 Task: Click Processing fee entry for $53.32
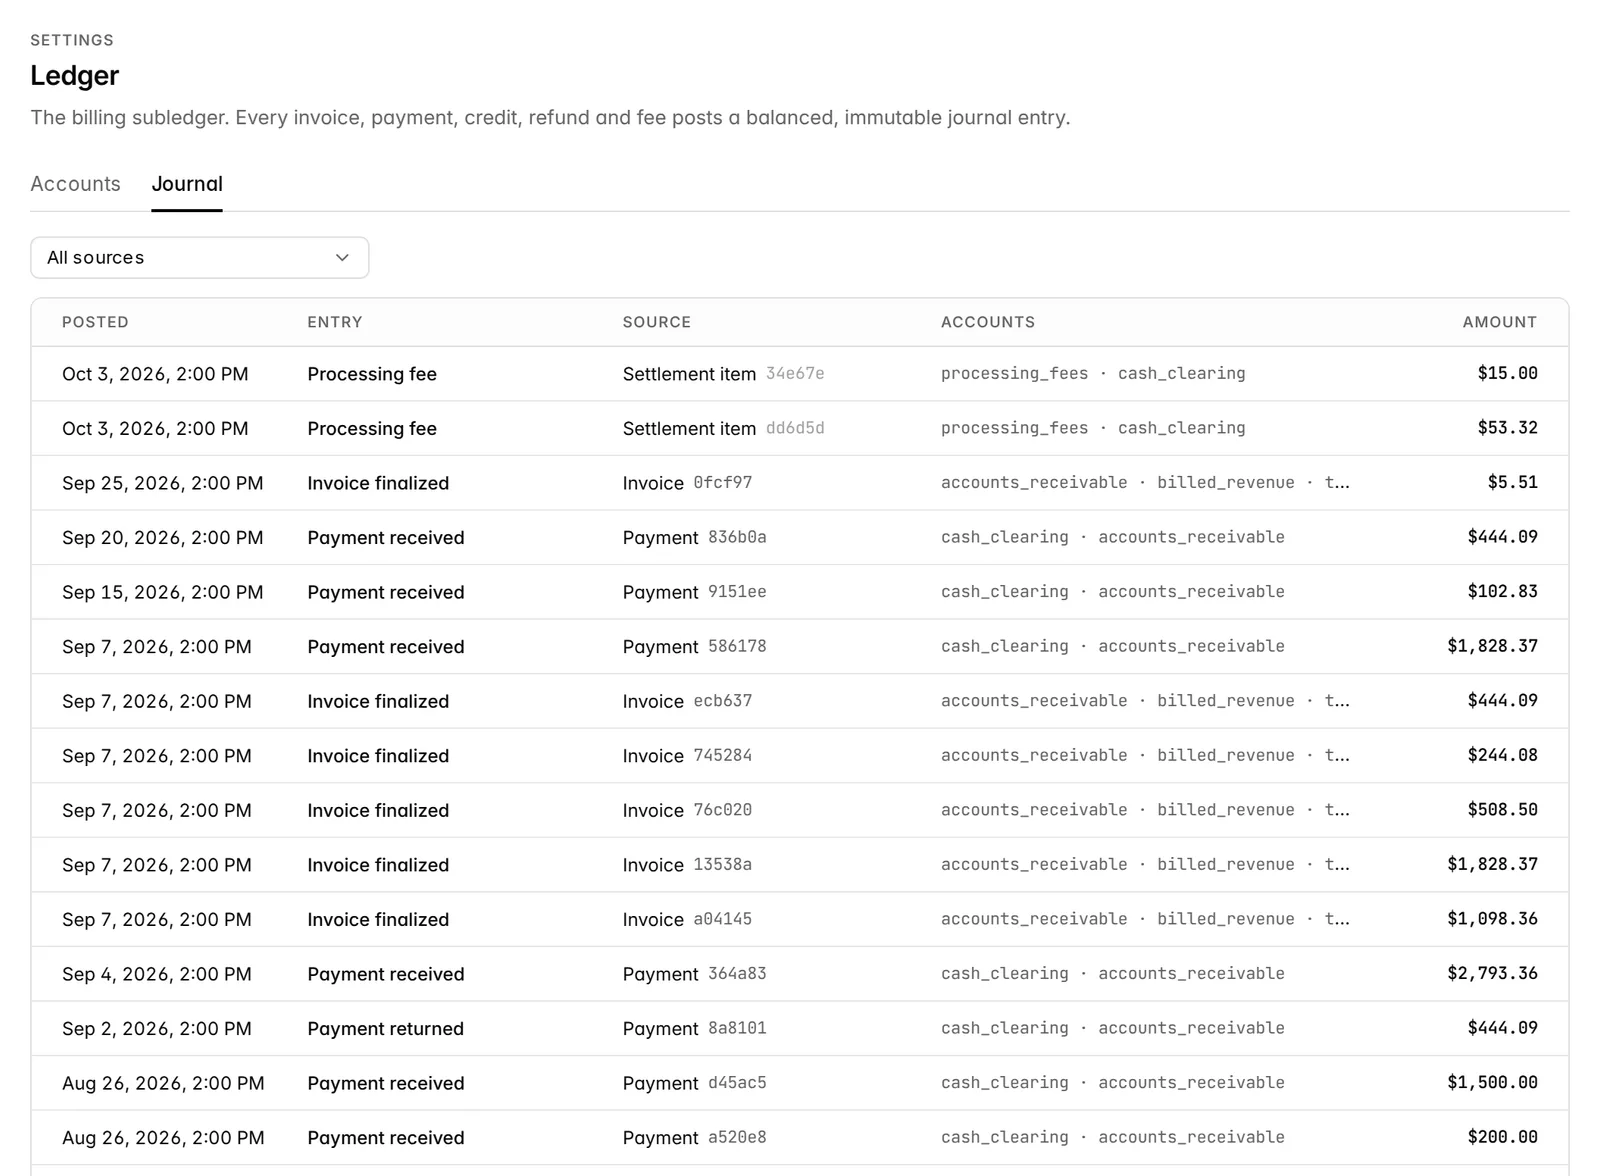click(x=372, y=429)
